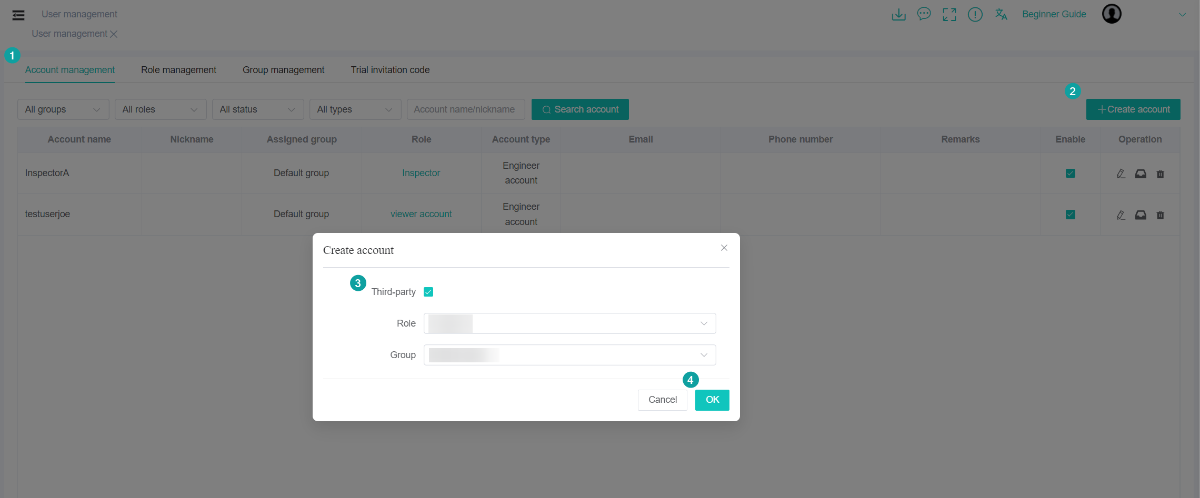Open the All status filter dropdown
The image size is (1200, 498).
pos(258,109)
